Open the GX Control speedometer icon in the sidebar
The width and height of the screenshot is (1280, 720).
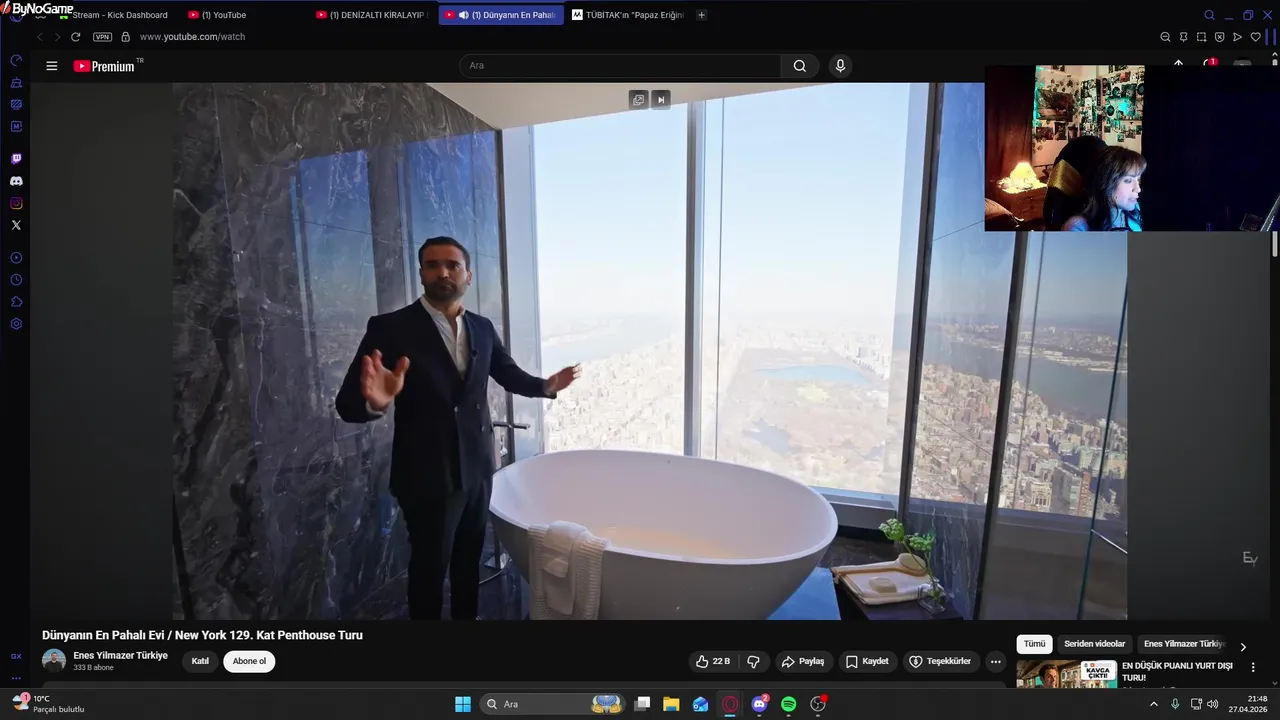click(x=16, y=60)
